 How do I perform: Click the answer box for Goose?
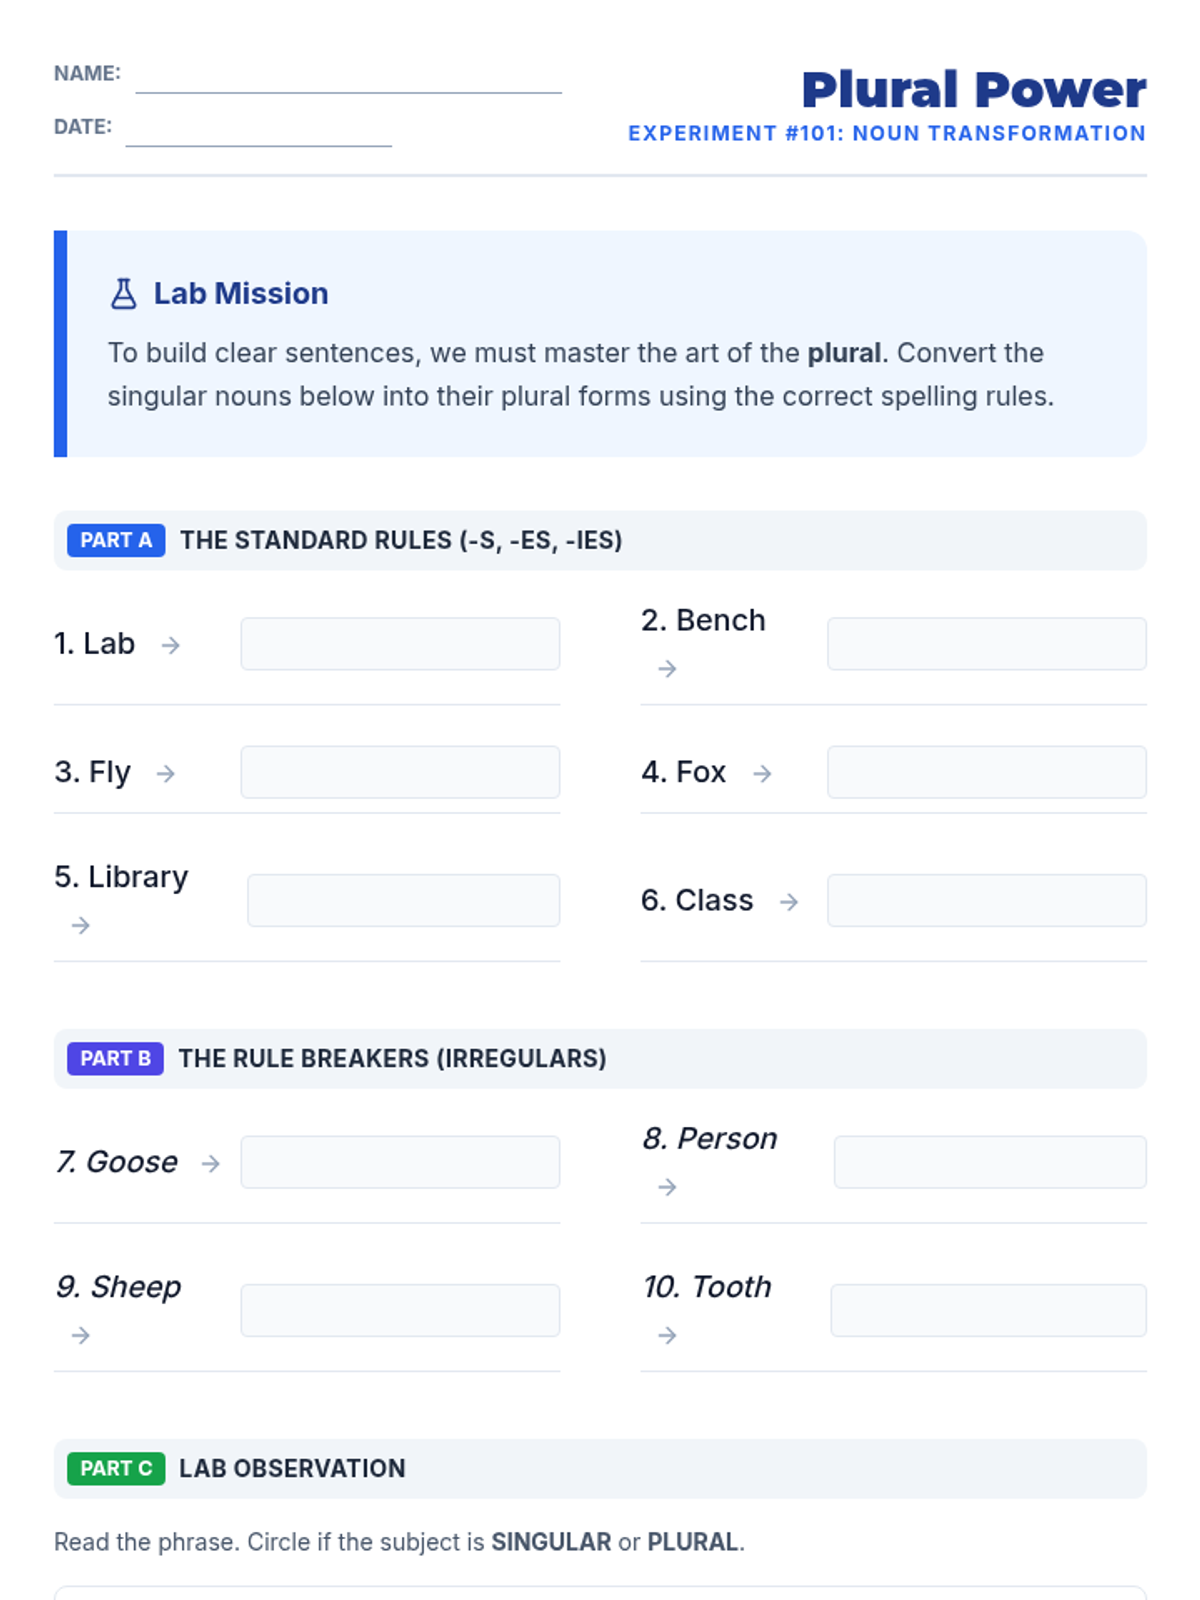(x=400, y=1162)
